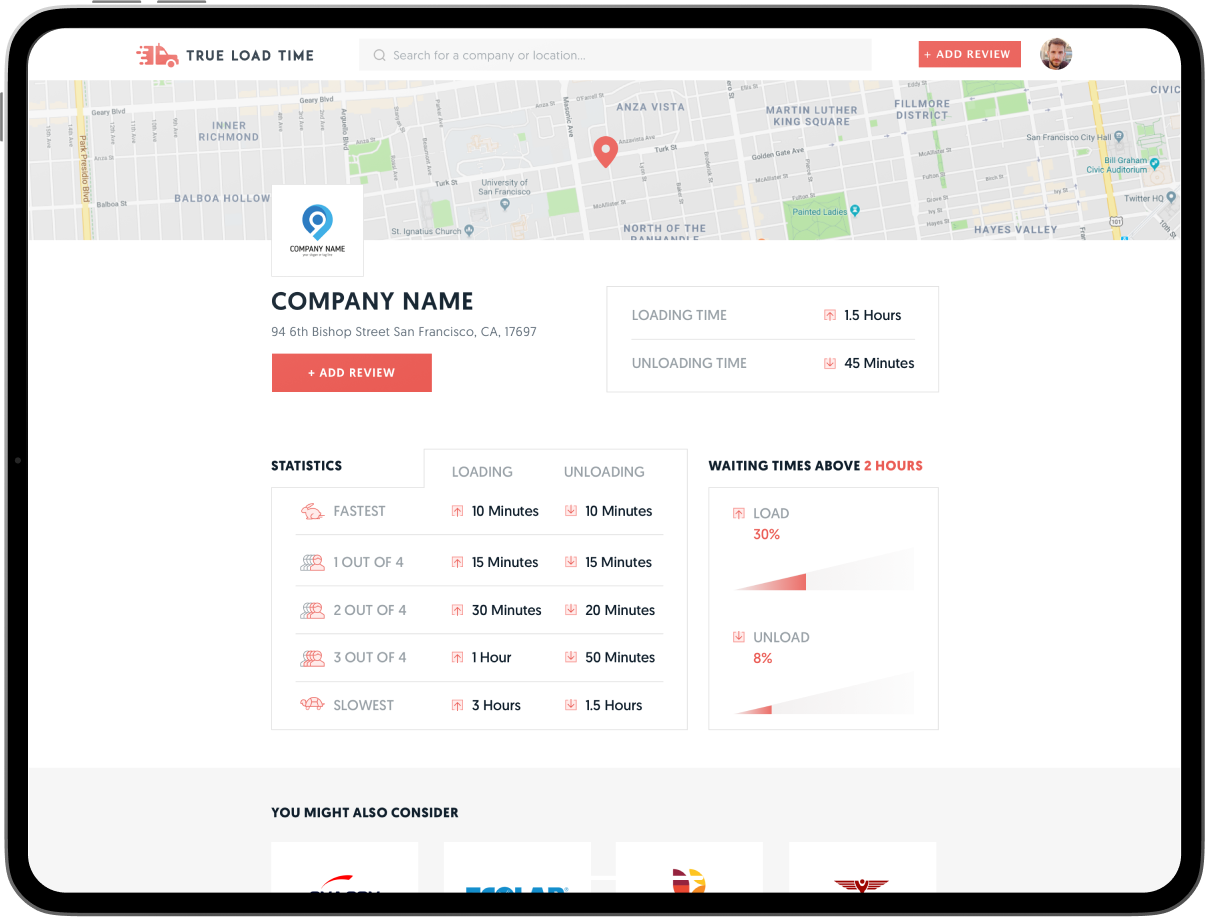Type in the company or location search field
This screenshot has height=917, width=1205.
coord(620,56)
